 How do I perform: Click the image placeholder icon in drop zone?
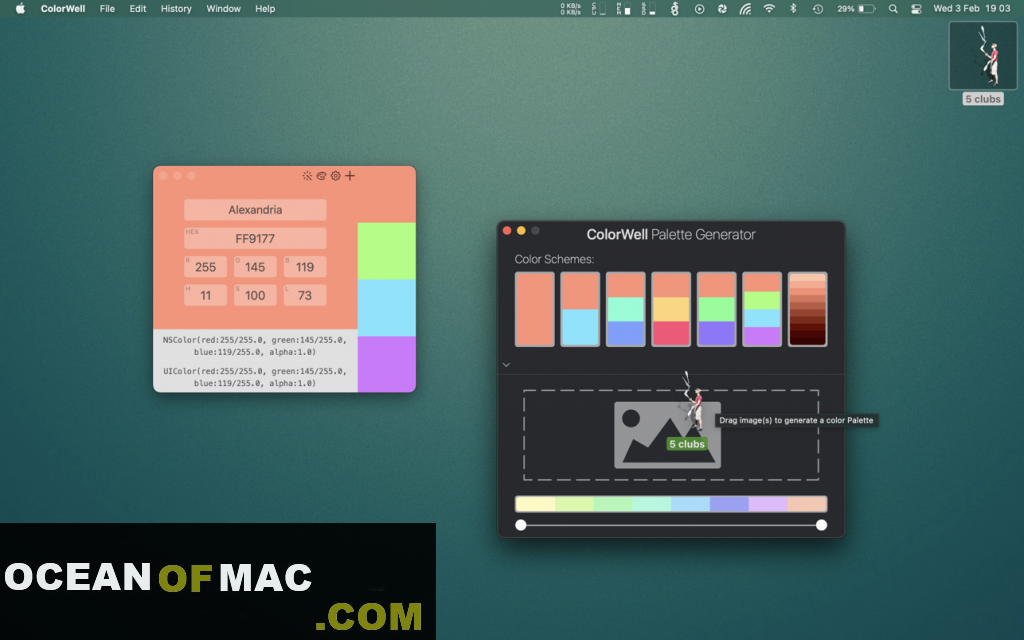(667, 435)
